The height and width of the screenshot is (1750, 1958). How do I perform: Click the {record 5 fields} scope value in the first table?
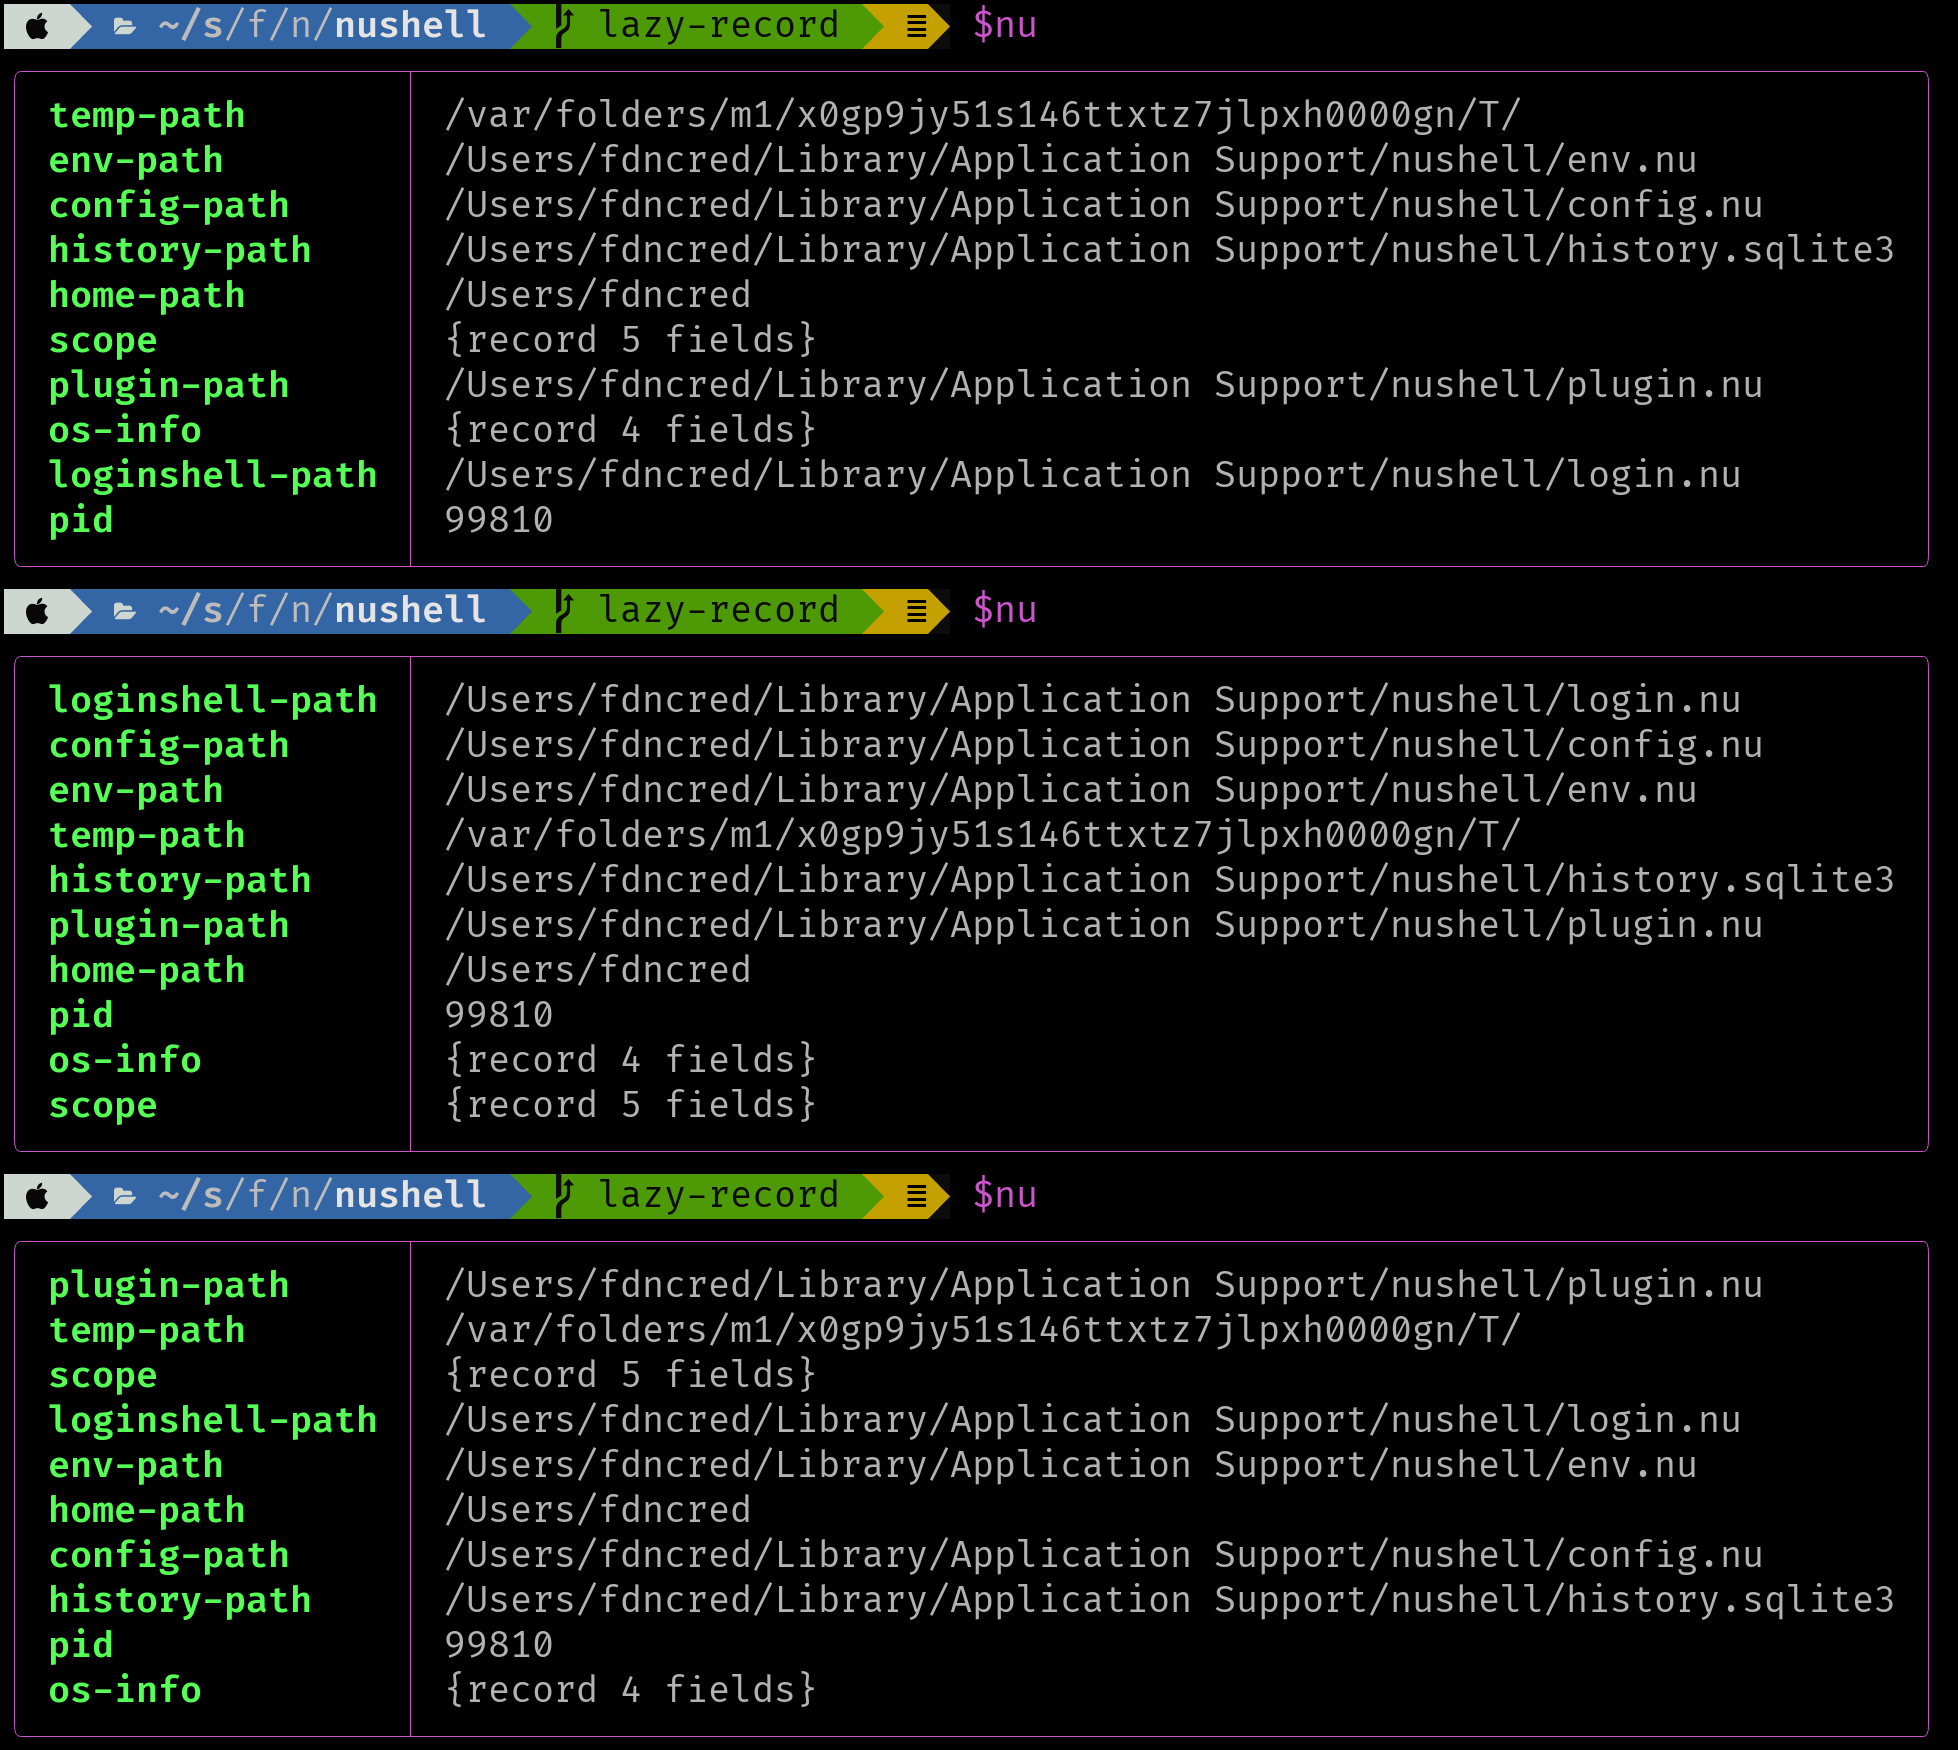click(630, 340)
